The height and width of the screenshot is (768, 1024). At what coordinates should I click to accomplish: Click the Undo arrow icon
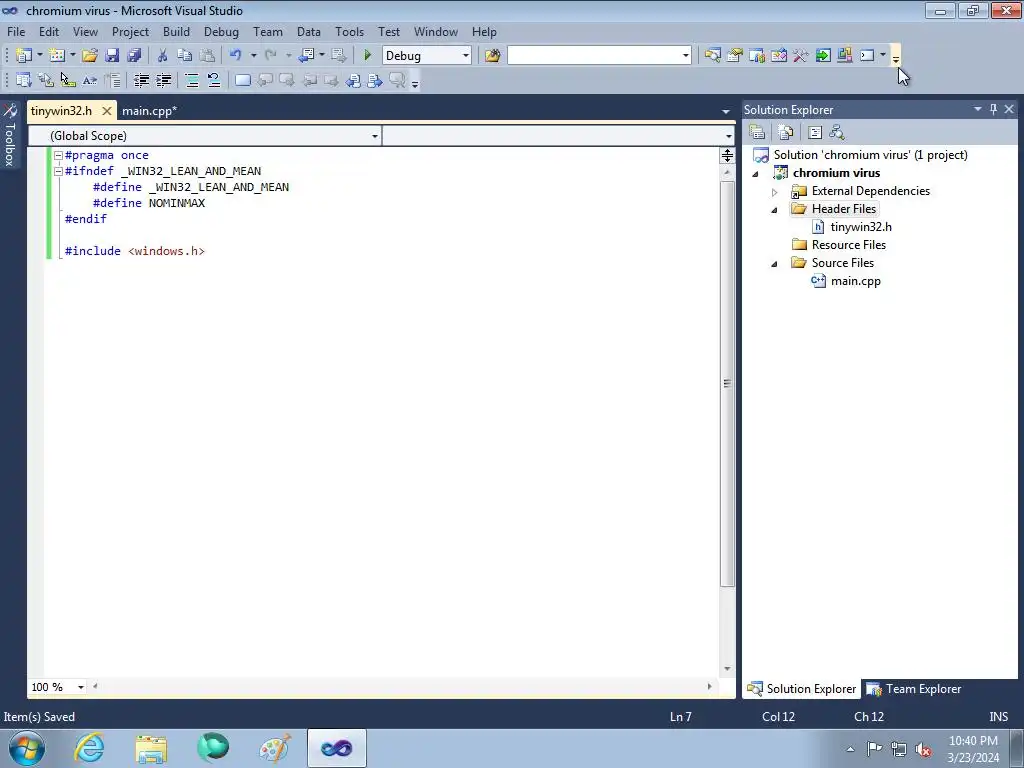click(236, 56)
